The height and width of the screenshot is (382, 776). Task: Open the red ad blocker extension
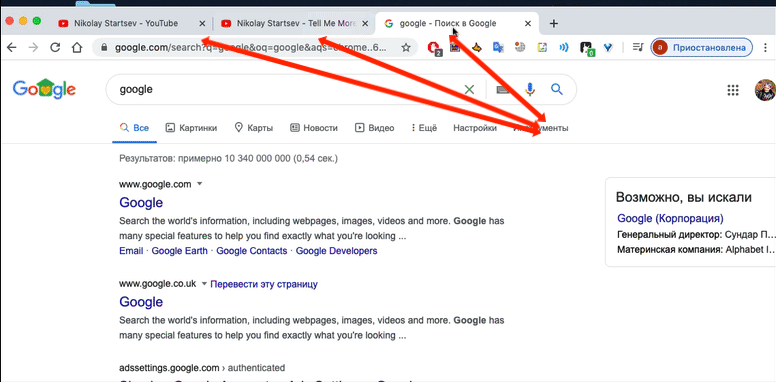(x=434, y=48)
